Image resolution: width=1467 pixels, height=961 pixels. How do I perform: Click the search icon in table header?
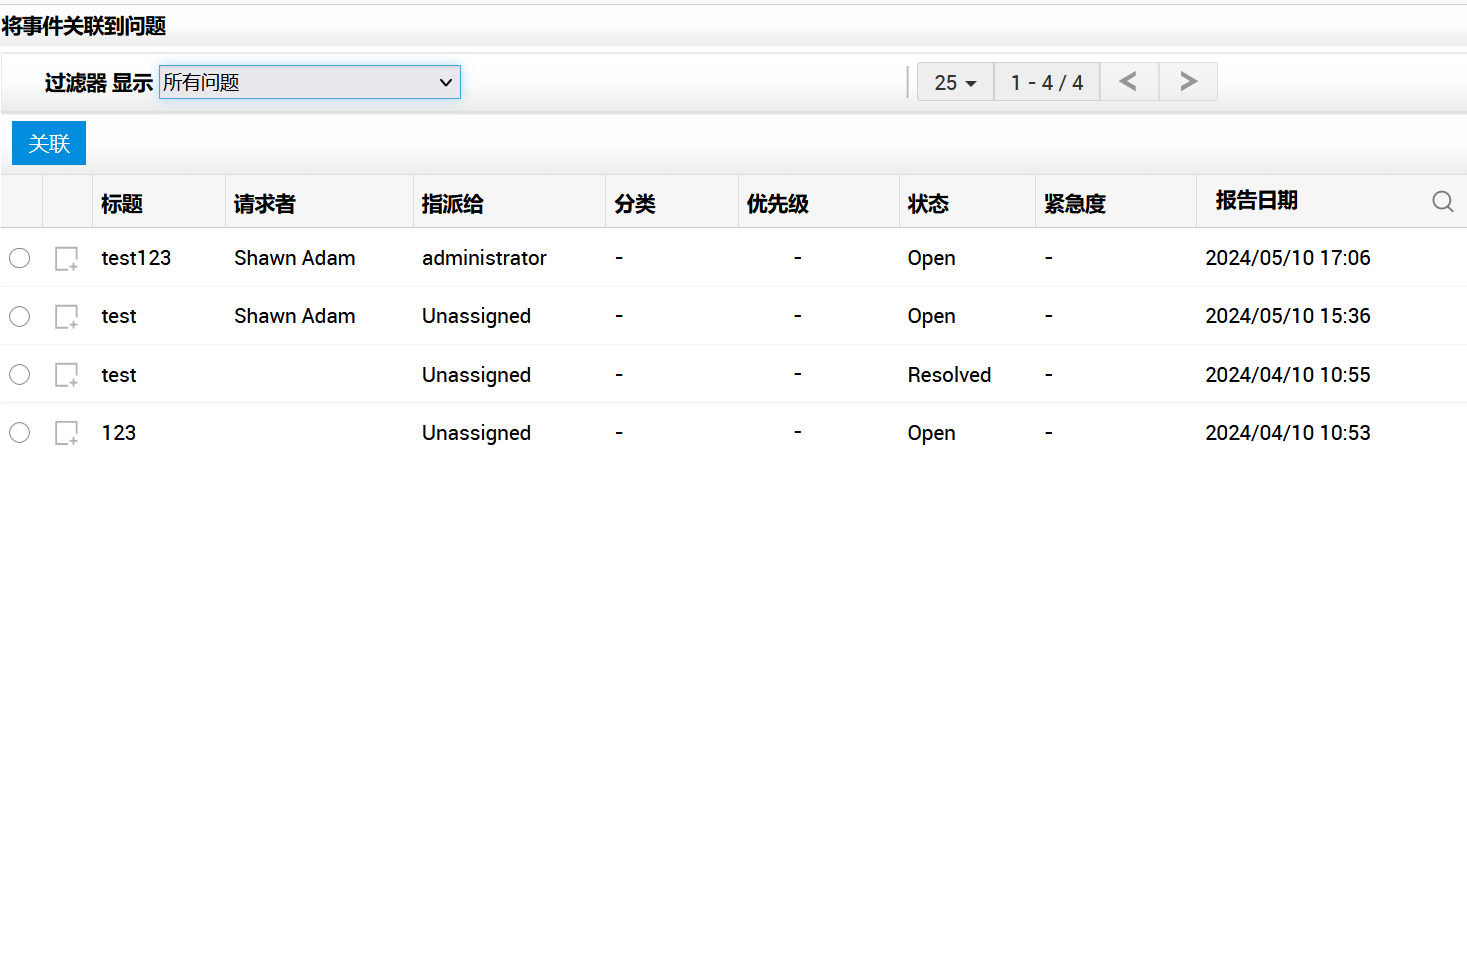1442,202
